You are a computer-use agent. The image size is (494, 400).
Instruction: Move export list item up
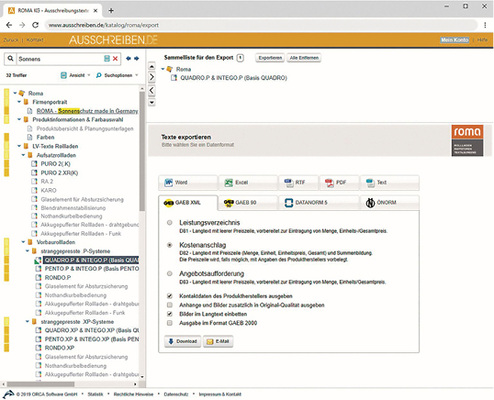152,66
